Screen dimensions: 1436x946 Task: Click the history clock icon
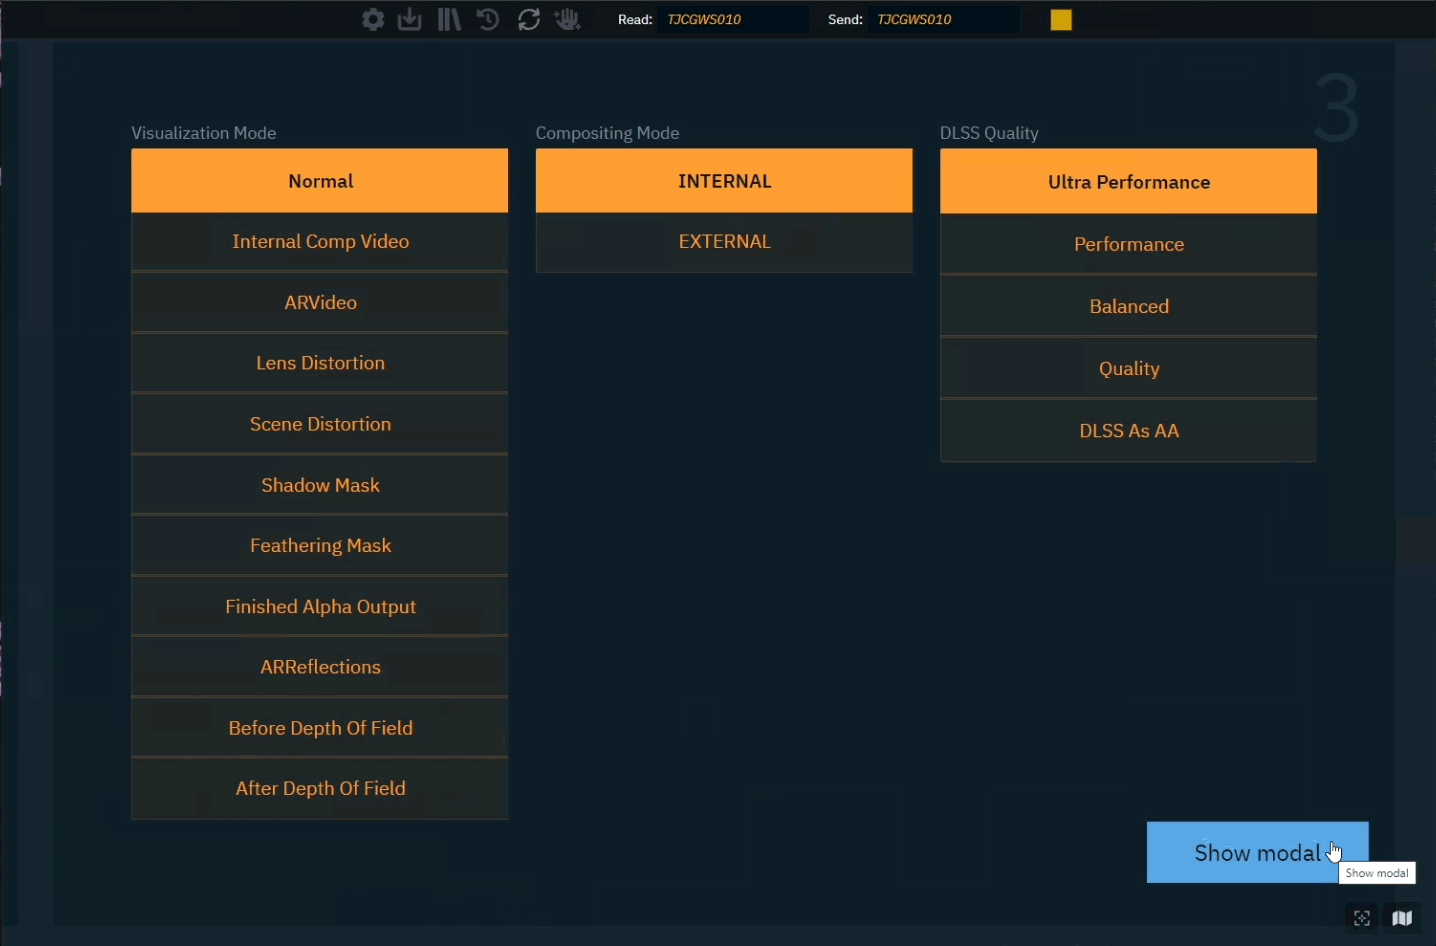click(488, 20)
